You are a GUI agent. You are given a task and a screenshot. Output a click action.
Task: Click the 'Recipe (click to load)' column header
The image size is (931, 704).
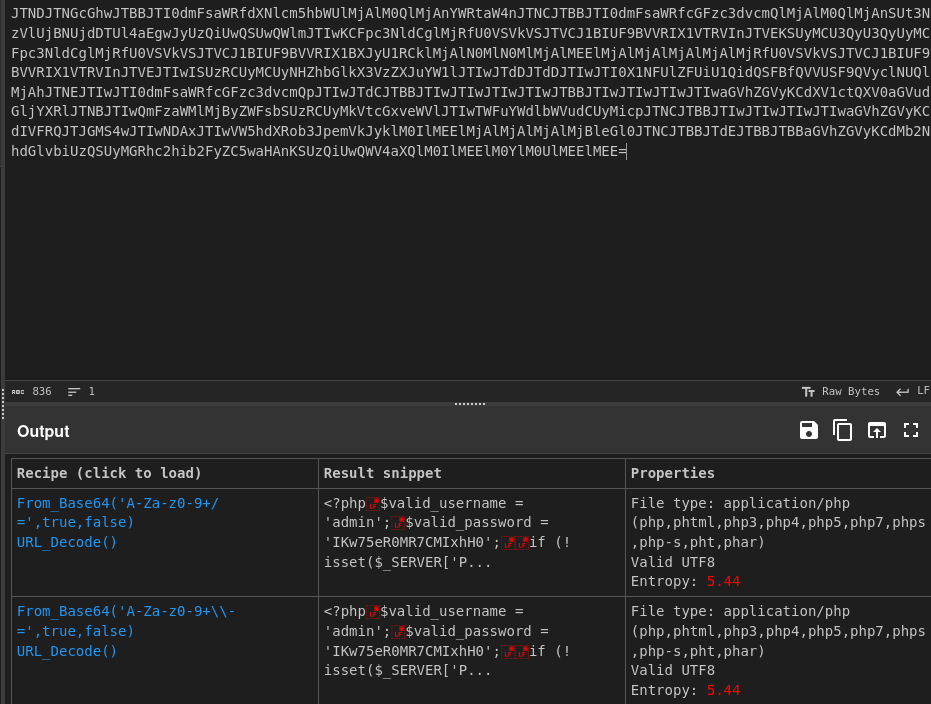pyautogui.click(x=109, y=473)
